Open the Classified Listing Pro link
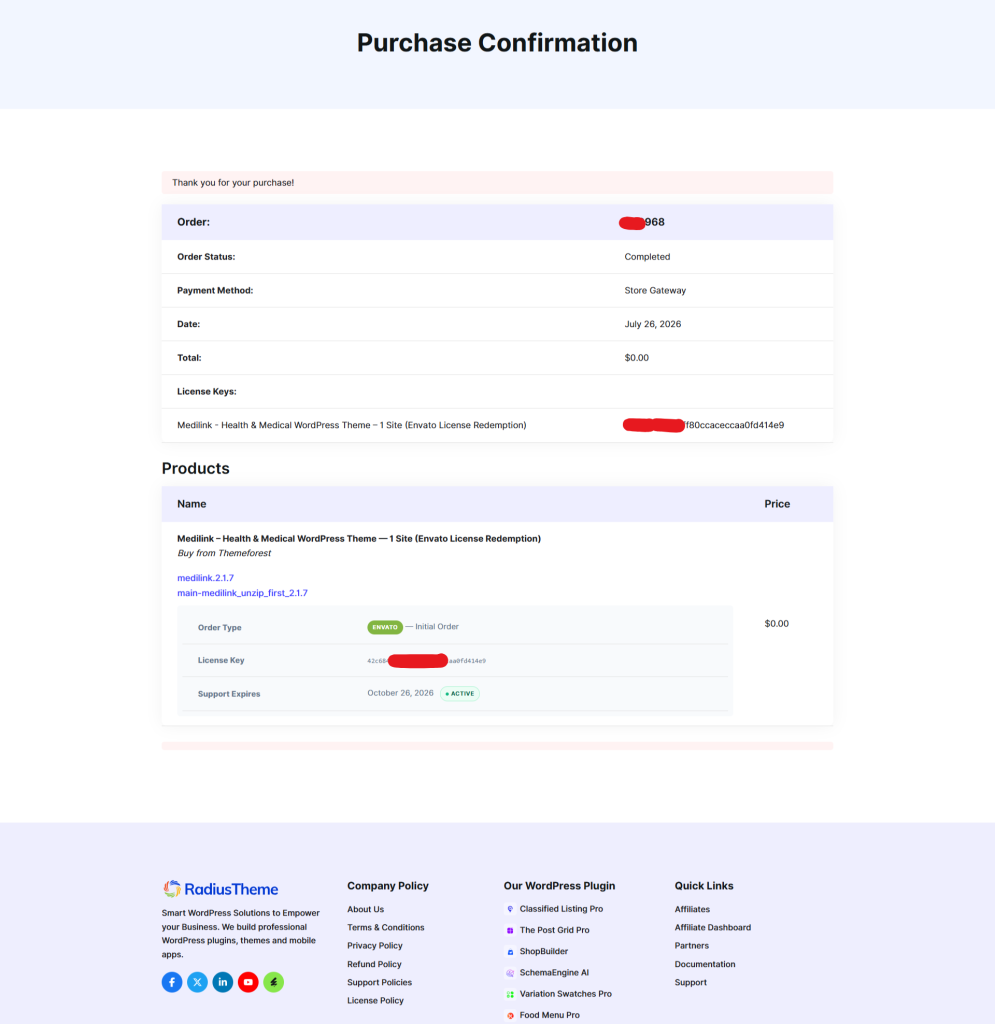995x1024 pixels. point(561,909)
